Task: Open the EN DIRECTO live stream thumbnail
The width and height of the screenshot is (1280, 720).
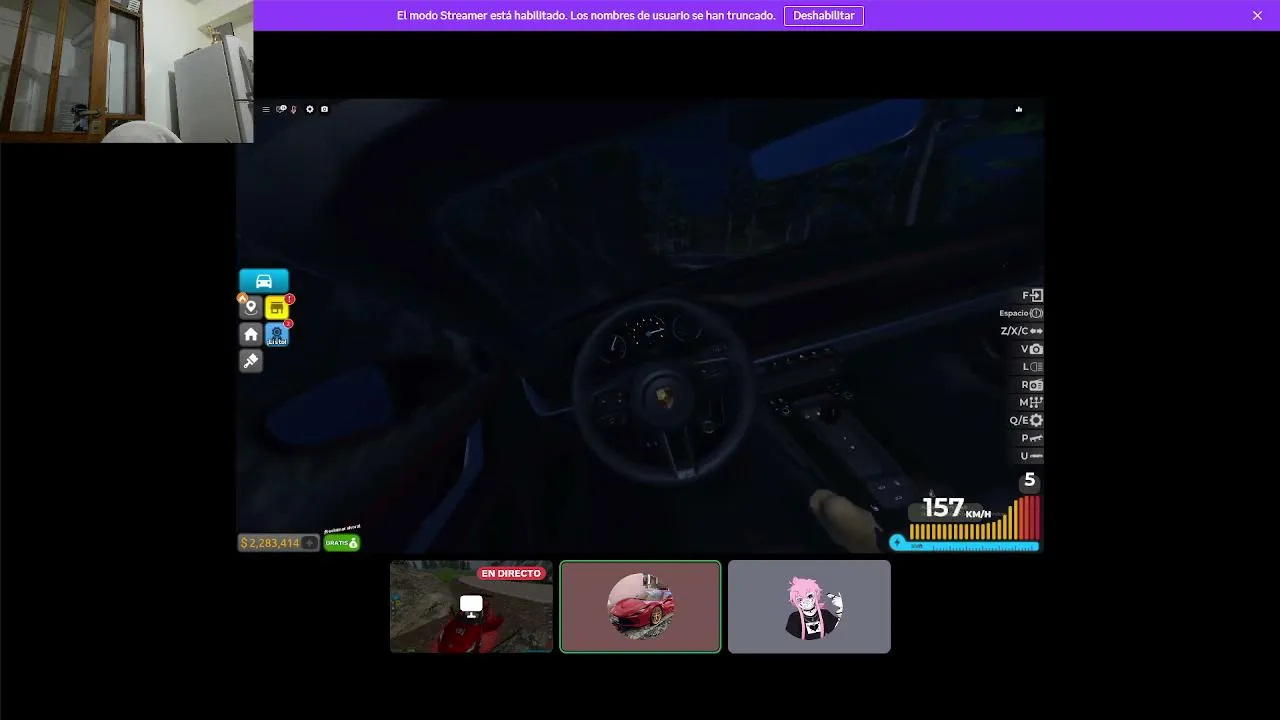Action: pos(471,607)
